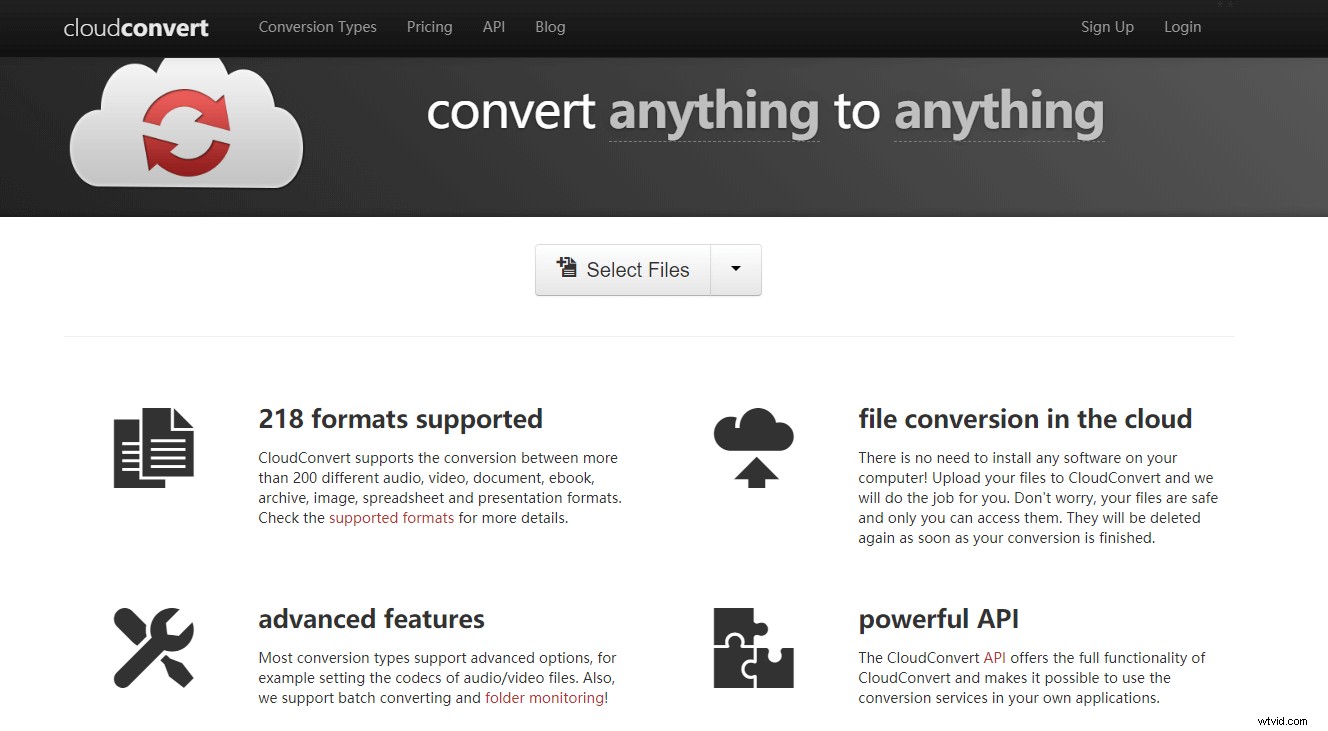The image size is (1328, 731).
Task: Click the crossed tools icon near advanced features
Action: pyautogui.click(x=153, y=647)
